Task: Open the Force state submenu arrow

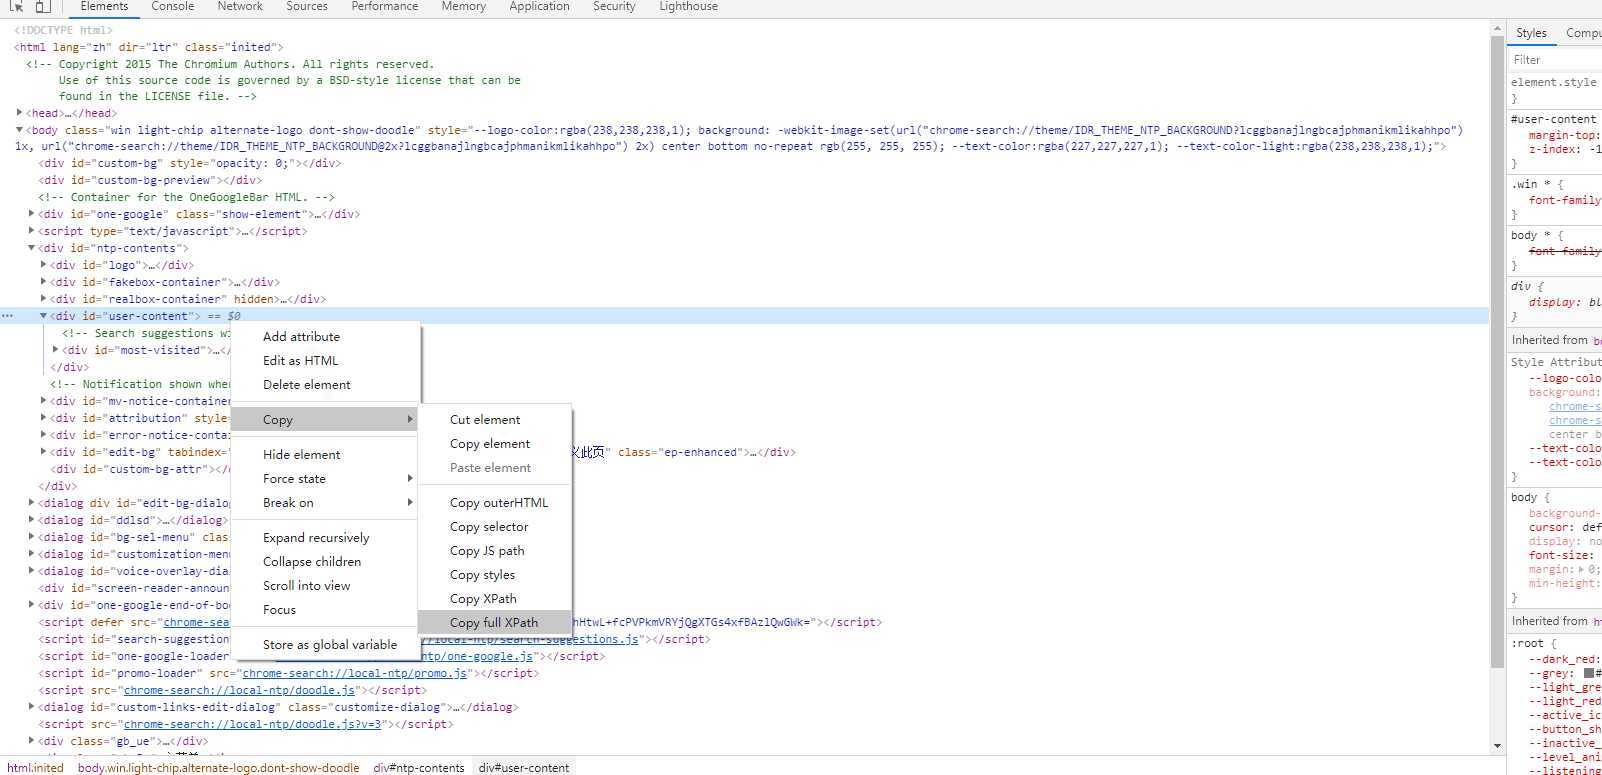Action: pyautogui.click(x=410, y=479)
